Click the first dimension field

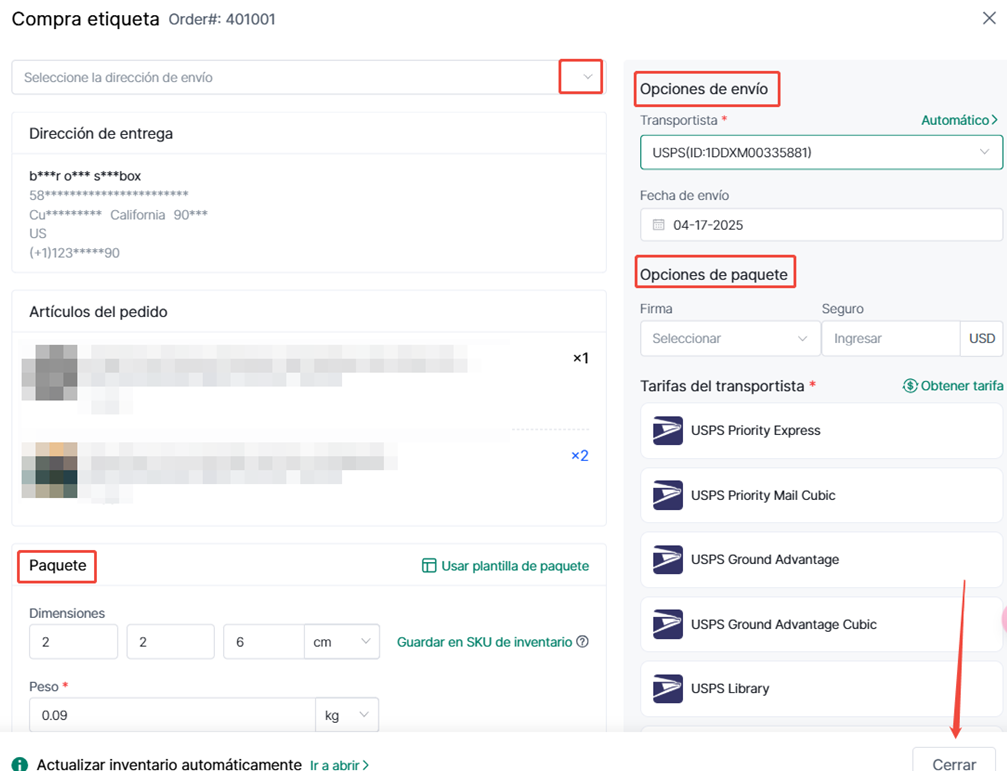tap(73, 642)
